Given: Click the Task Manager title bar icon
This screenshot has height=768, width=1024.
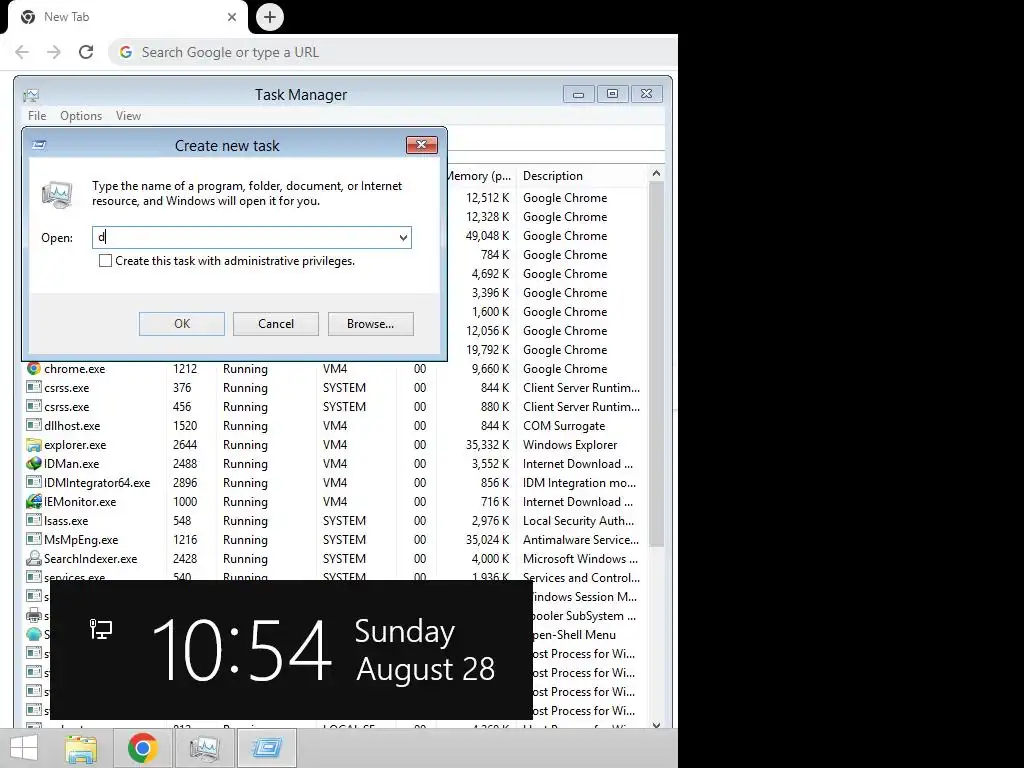Looking at the screenshot, I should (31, 95).
